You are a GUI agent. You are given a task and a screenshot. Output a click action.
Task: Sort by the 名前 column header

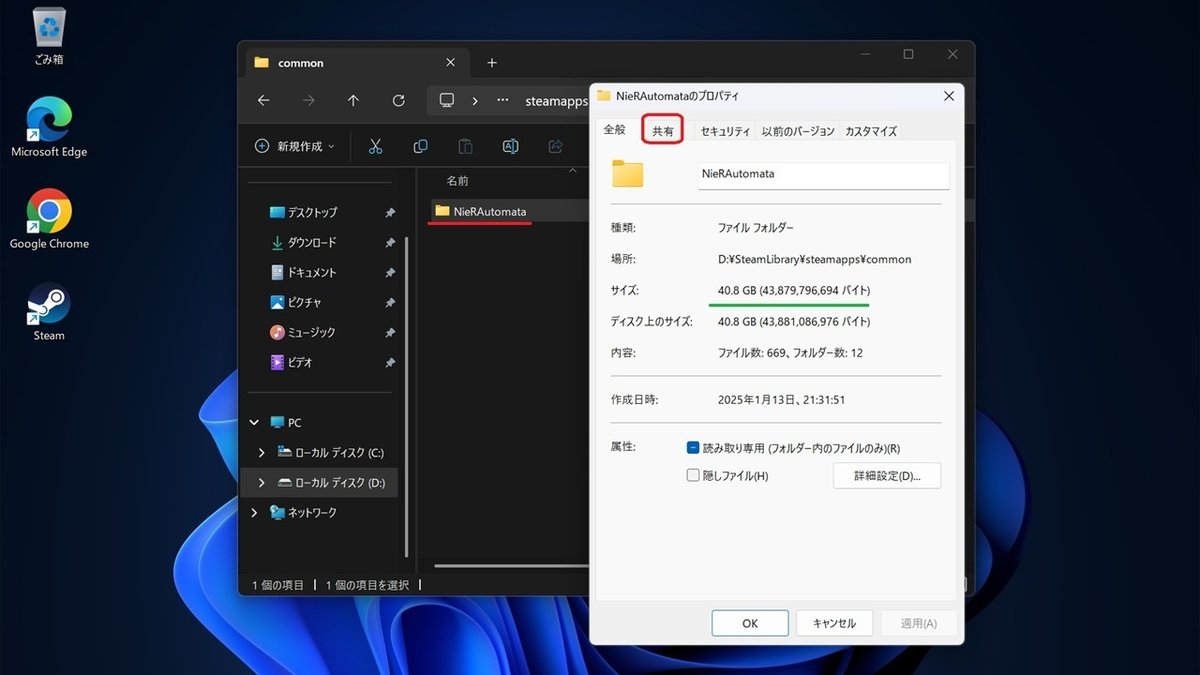(457, 181)
